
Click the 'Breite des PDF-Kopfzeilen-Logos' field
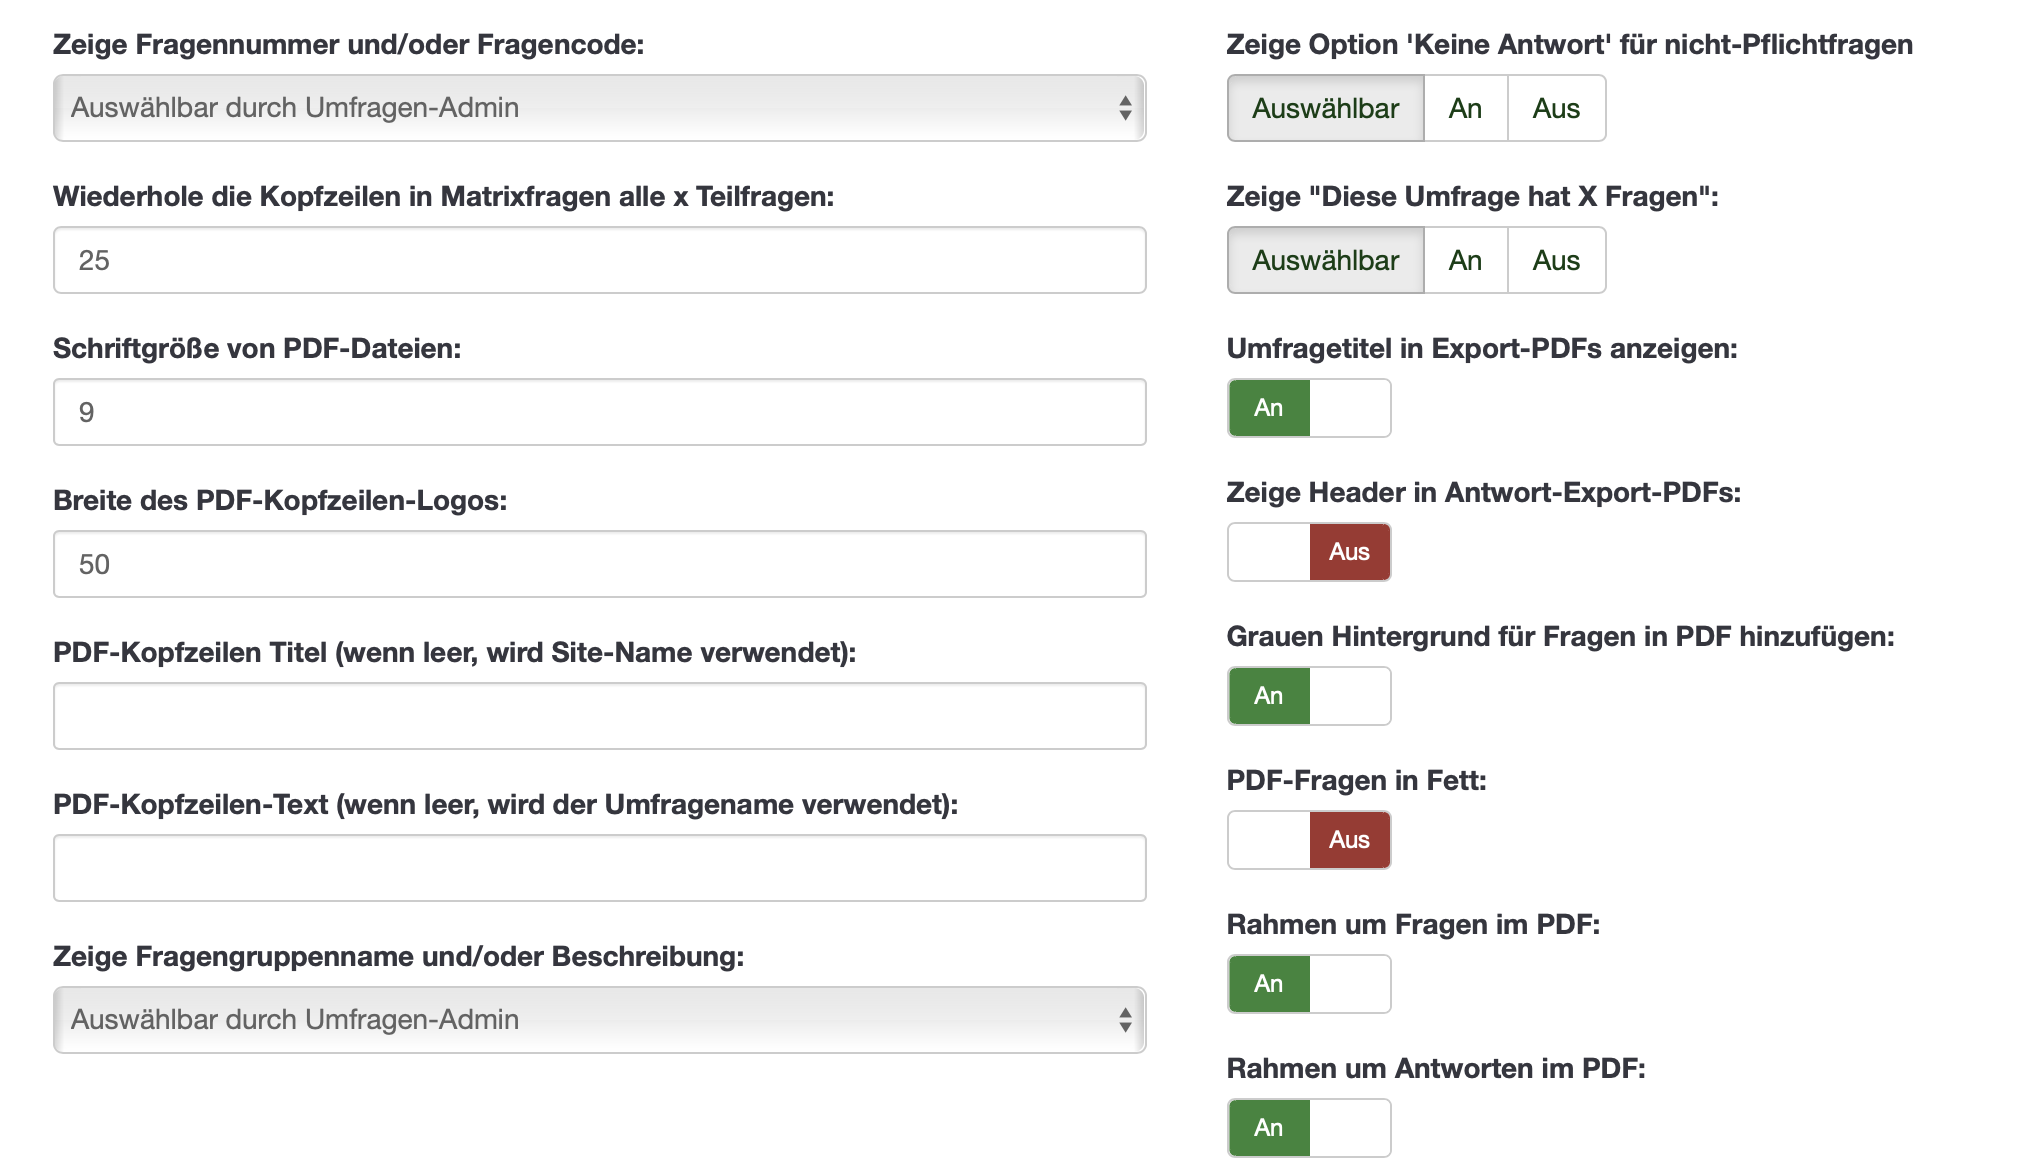pos(599,564)
